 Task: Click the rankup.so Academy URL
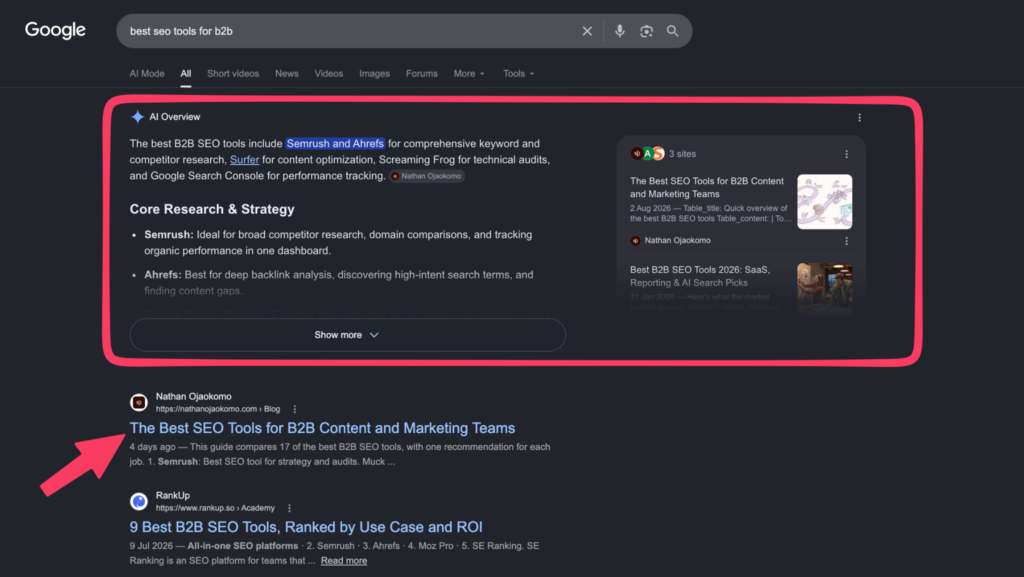tap(215, 508)
